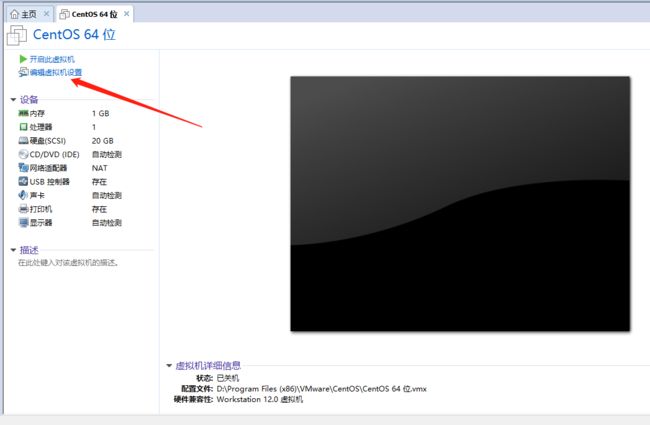Click the VM icon in the CentOS tab
650x425 pixels.
pyautogui.click(x=64, y=15)
